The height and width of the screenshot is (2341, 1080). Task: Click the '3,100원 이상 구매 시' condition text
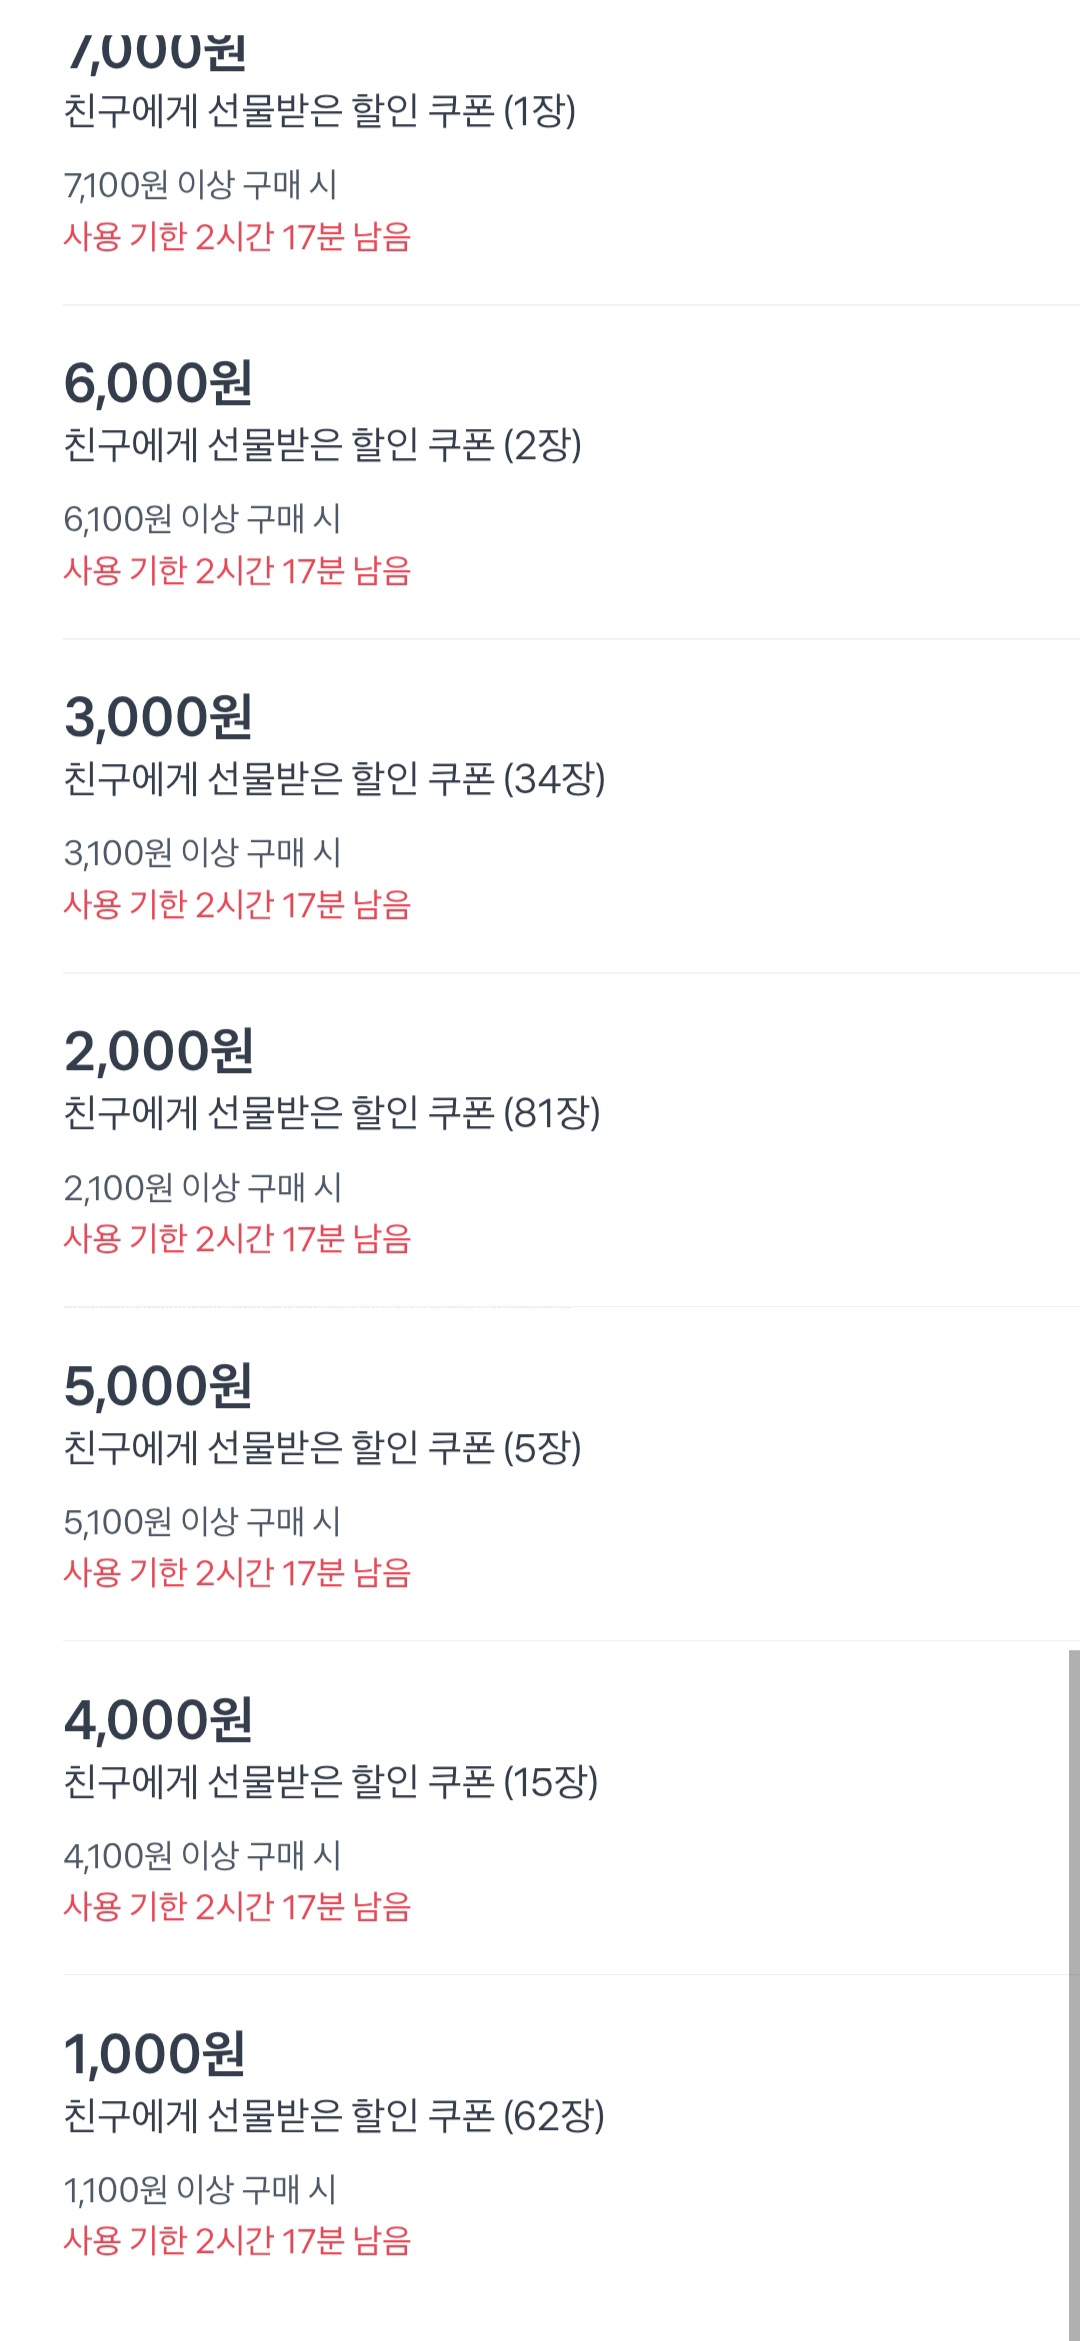click(x=202, y=853)
